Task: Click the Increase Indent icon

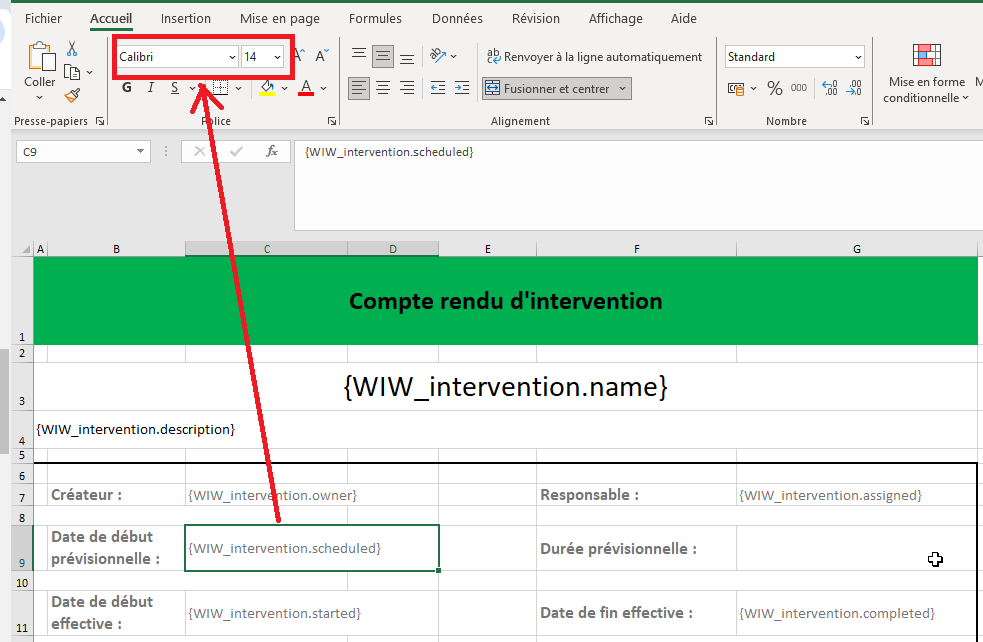Action: tap(461, 88)
